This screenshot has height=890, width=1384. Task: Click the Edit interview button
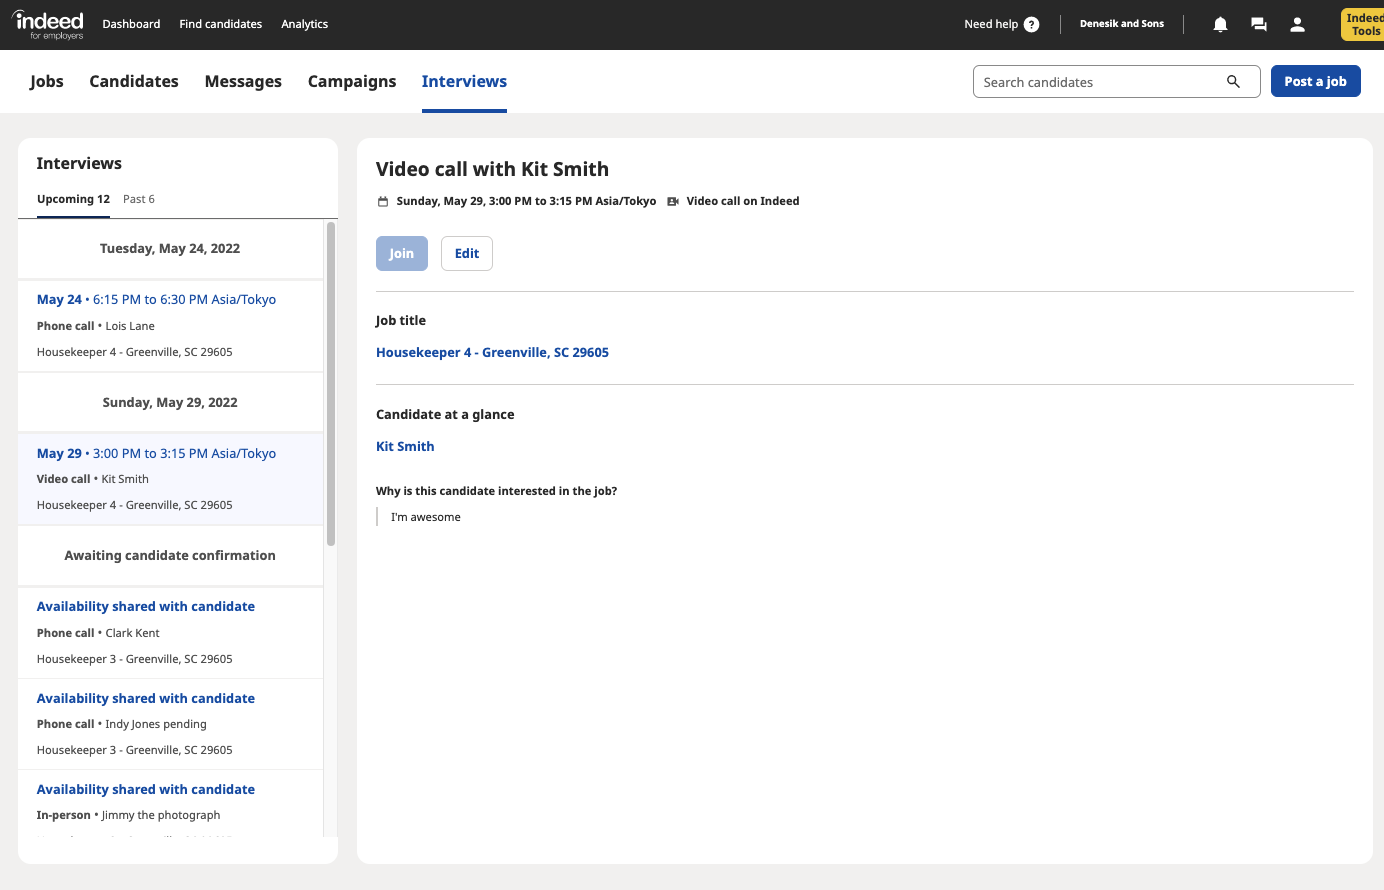(x=467, y=254)
